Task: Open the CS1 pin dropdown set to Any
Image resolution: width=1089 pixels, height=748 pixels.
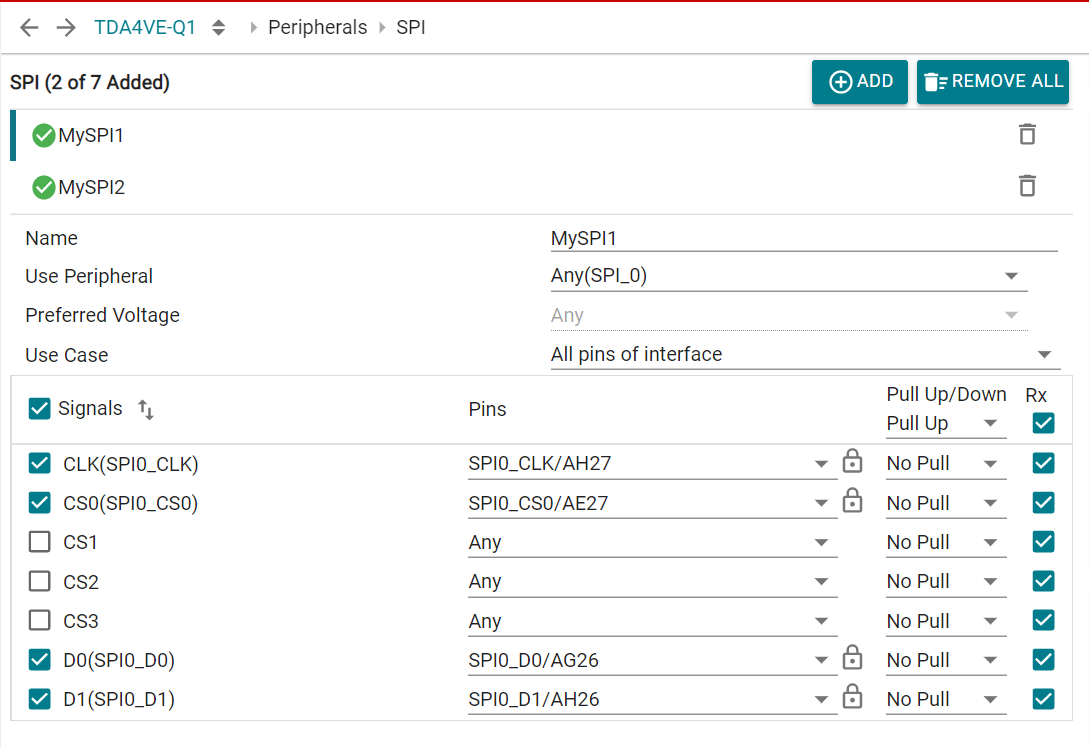Action: point(652,542)
